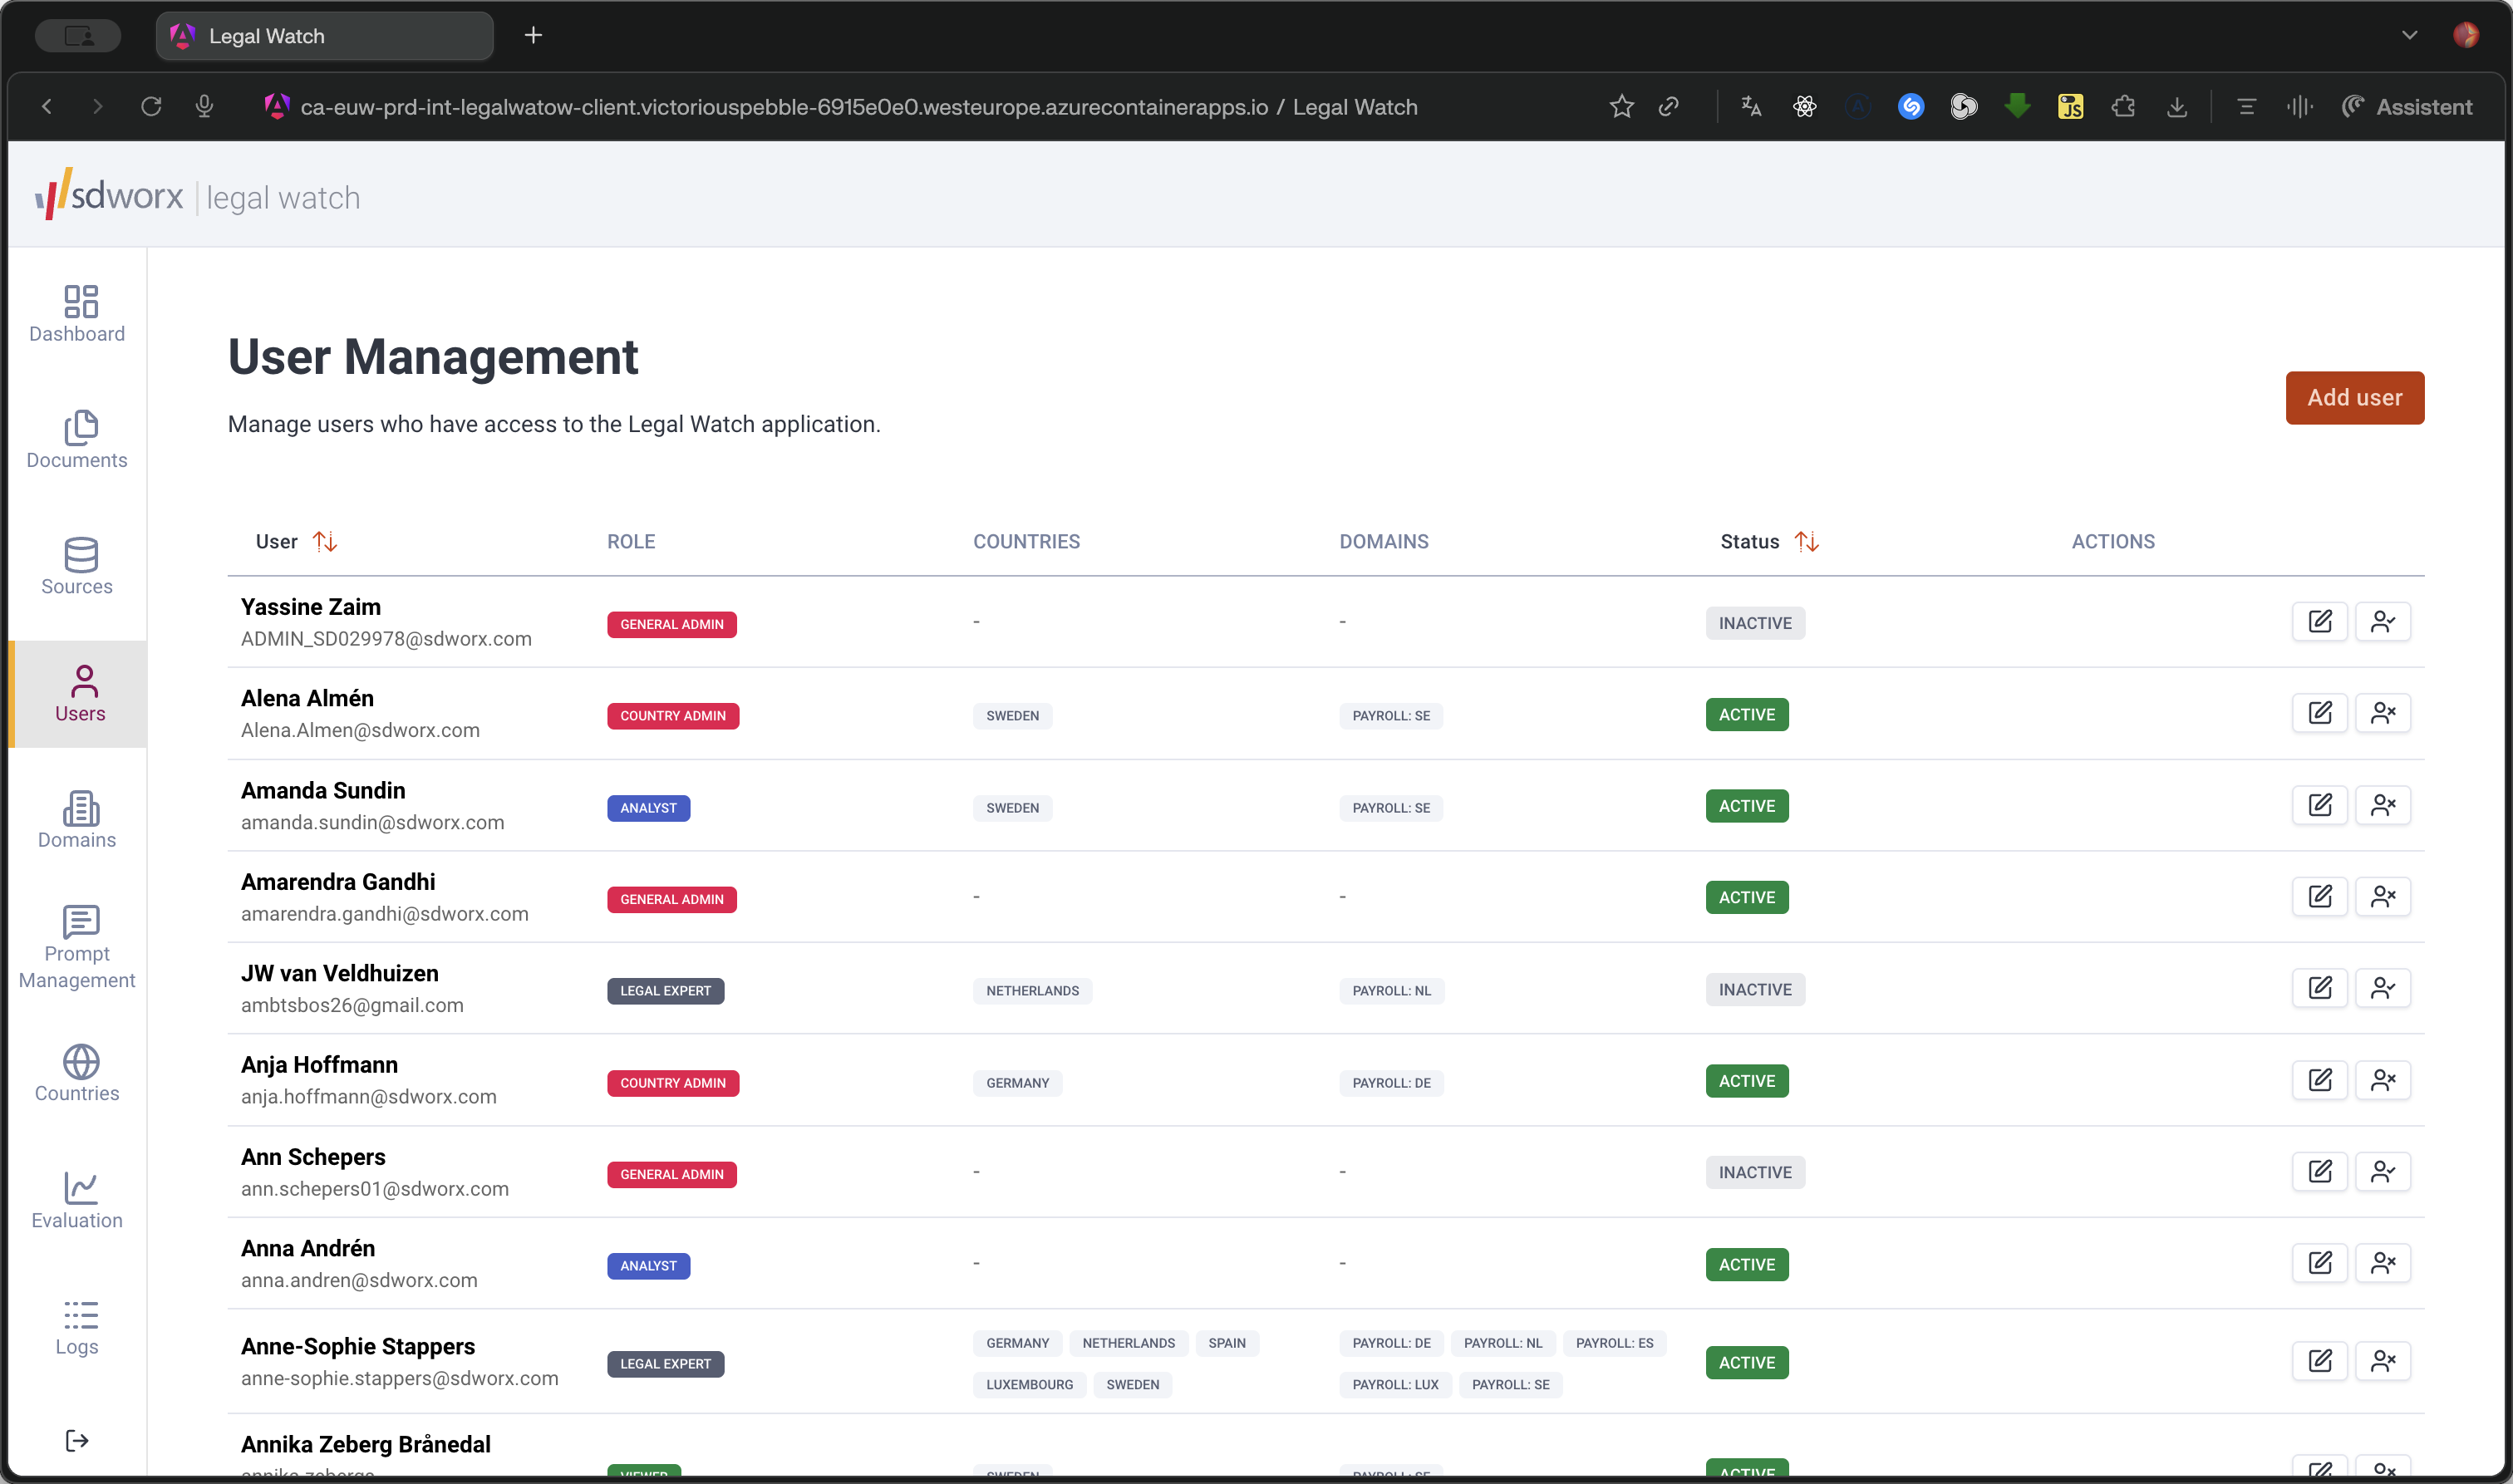Viewport: 2513px width, 1484px height.
Task: Click the ACTIVE status of Anna Andrén
Action: click(x=1747, y=1264)
